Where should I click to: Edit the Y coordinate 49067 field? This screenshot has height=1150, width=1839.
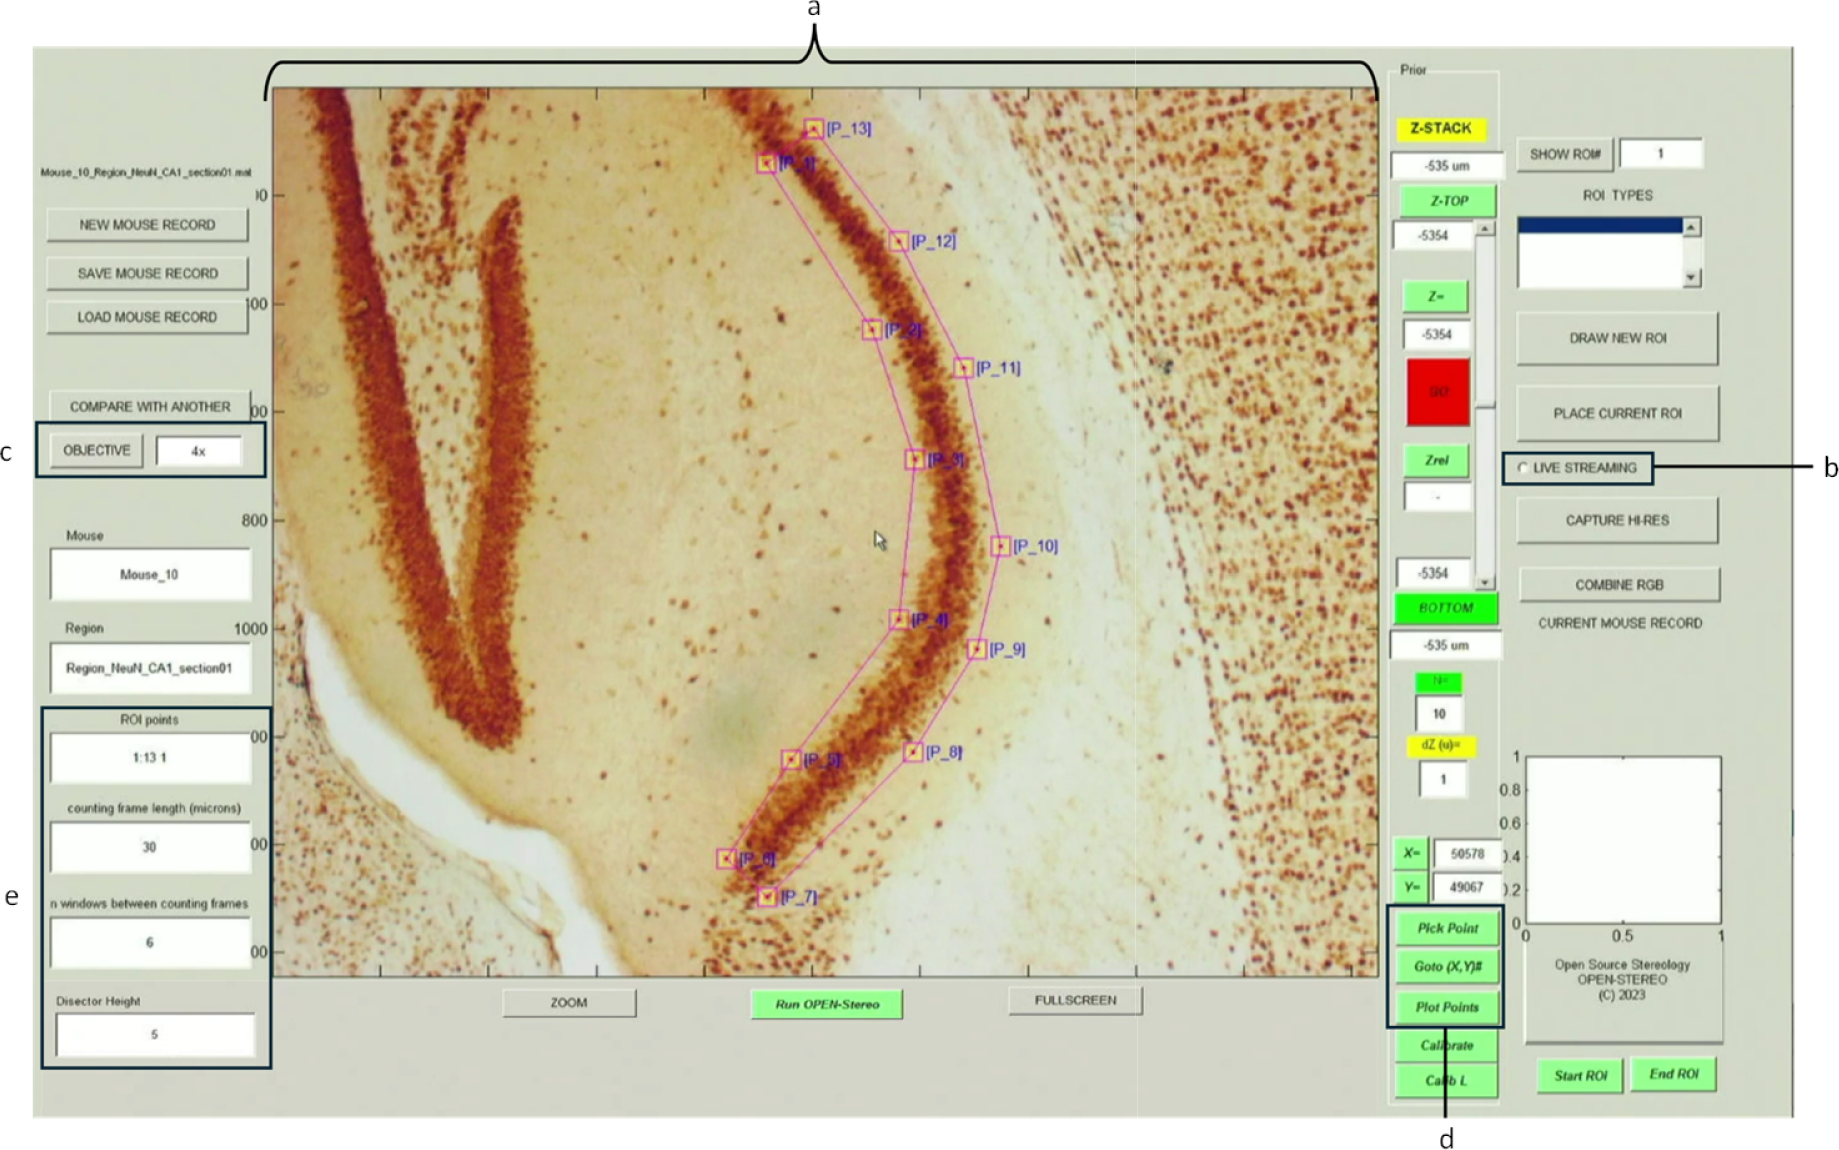point(1467,887)
